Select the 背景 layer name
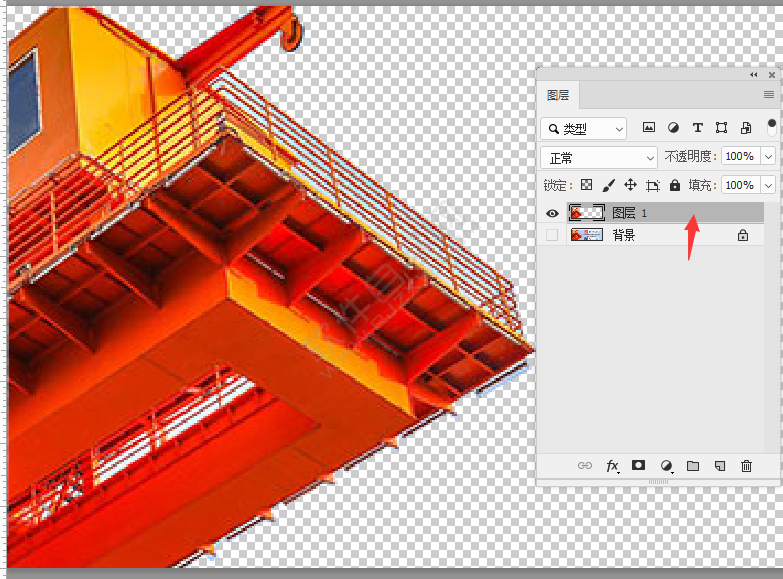Viewport: 783px width, 579px height. pyautogui.click(x=624, y=235)
